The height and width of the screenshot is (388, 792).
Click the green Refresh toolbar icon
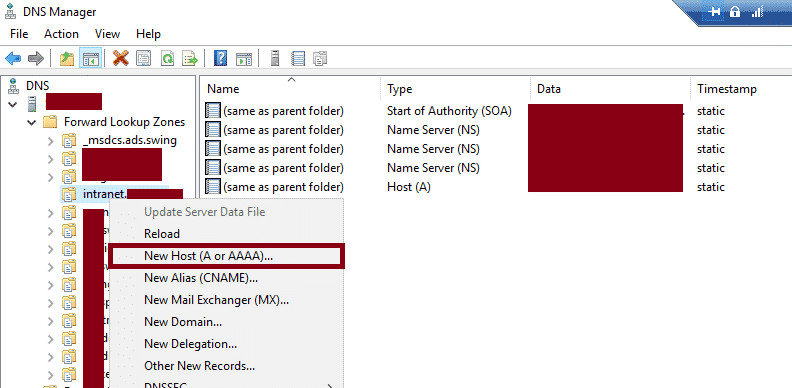pyautogui.click(x=167, y=59)
